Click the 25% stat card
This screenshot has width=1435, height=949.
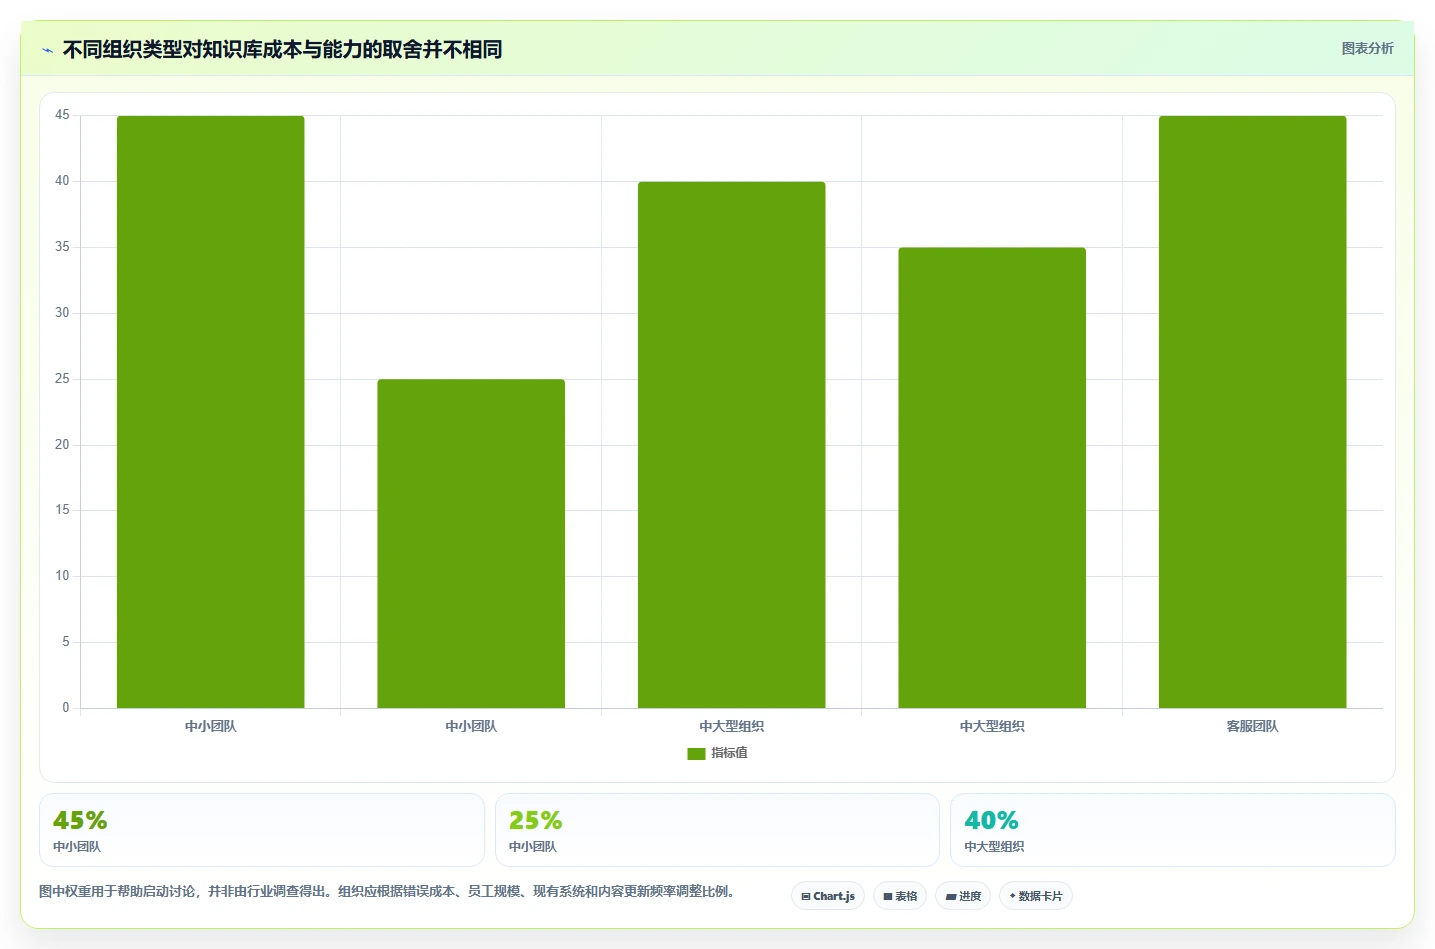click(717, 830)
